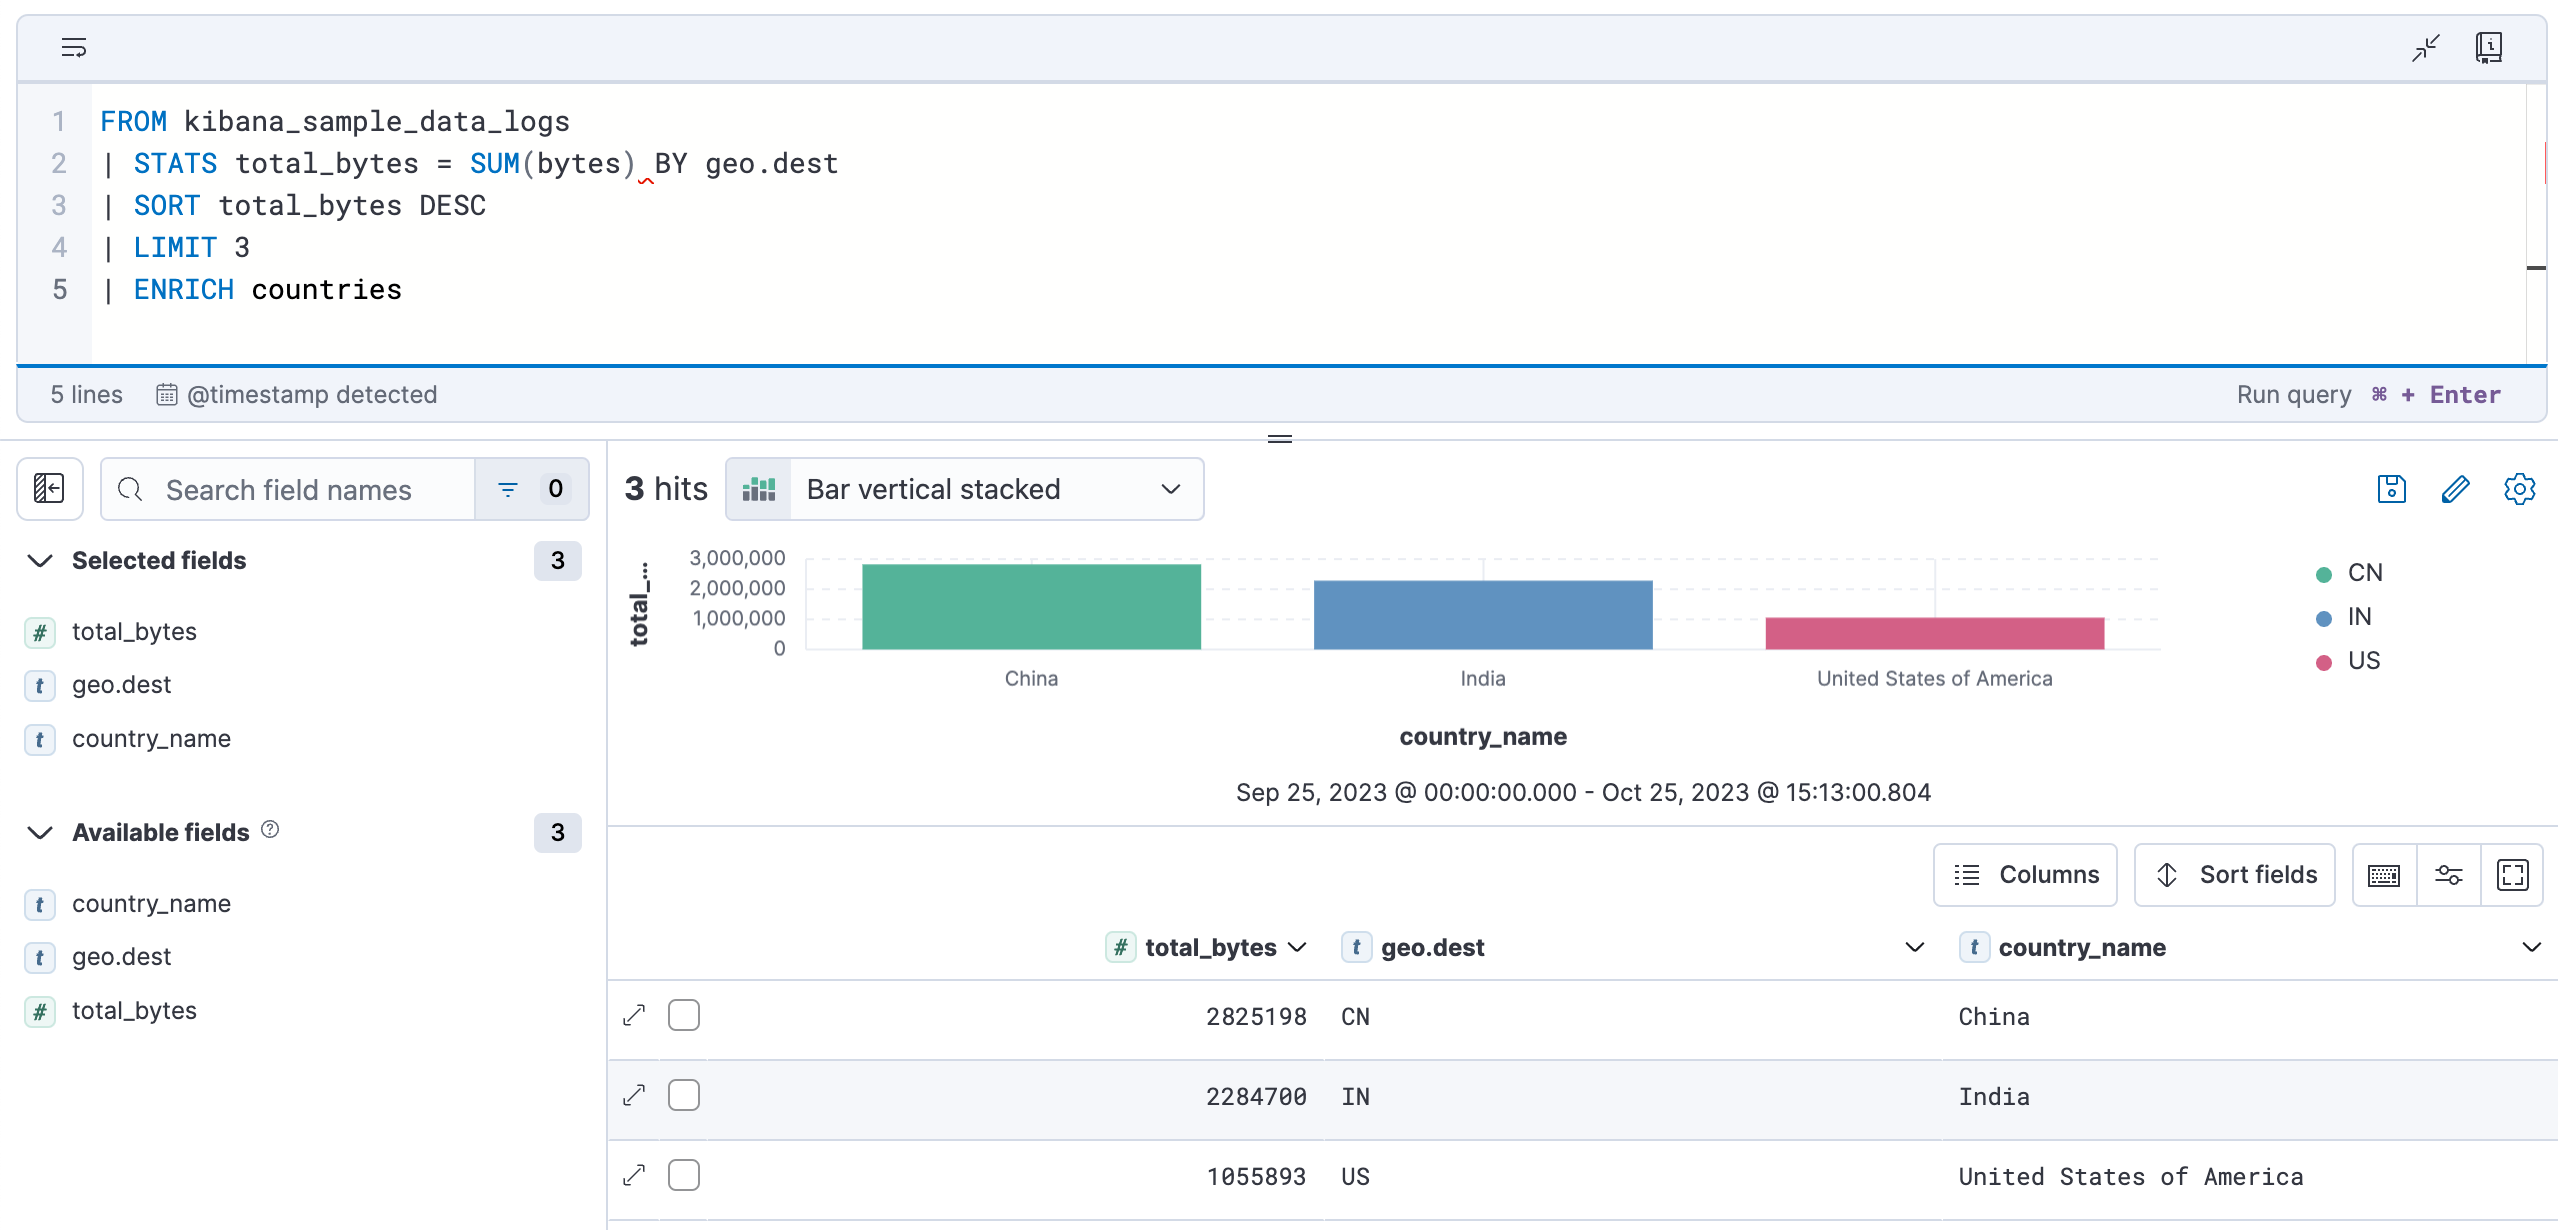This screenshot has width=2558, height=1230.
Task: Toggle the first result row checkbox
Action: pyautogui.click(x=685, y=1015)
